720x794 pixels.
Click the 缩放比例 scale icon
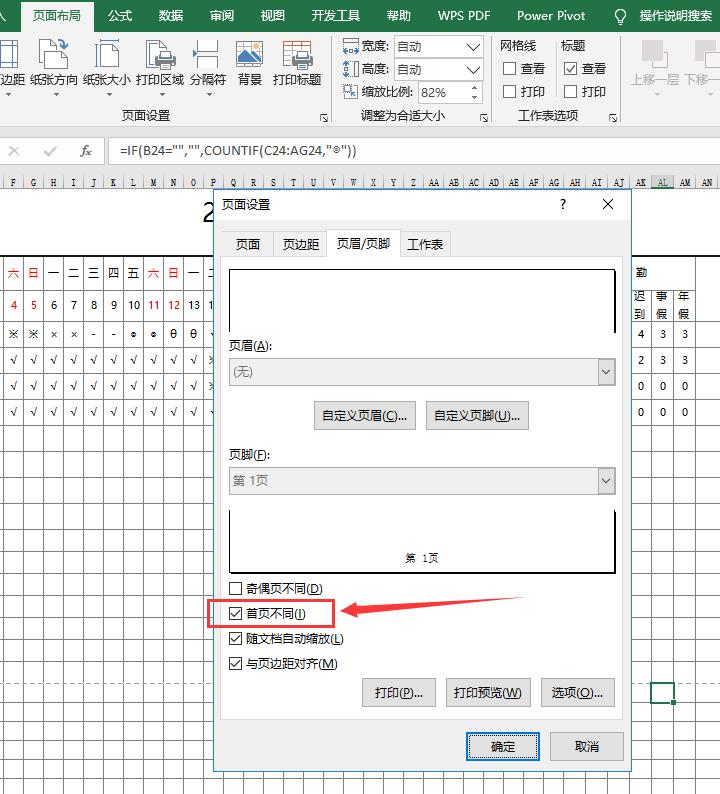[x=350, y=92]
